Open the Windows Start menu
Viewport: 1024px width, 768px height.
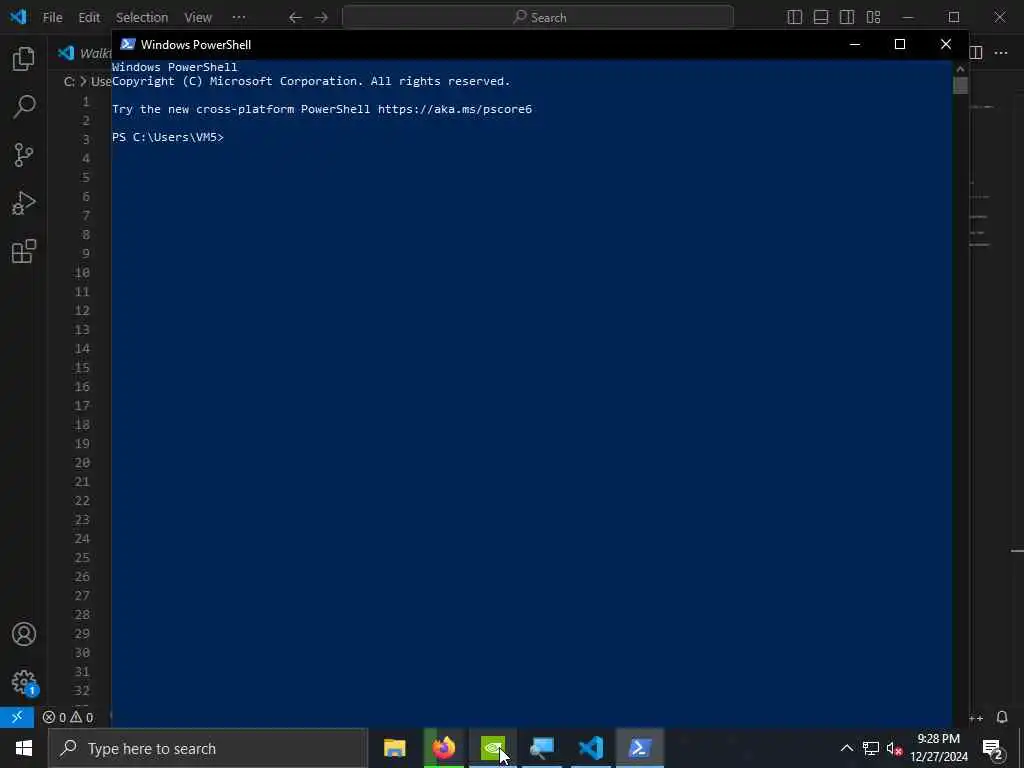point(24,748)
